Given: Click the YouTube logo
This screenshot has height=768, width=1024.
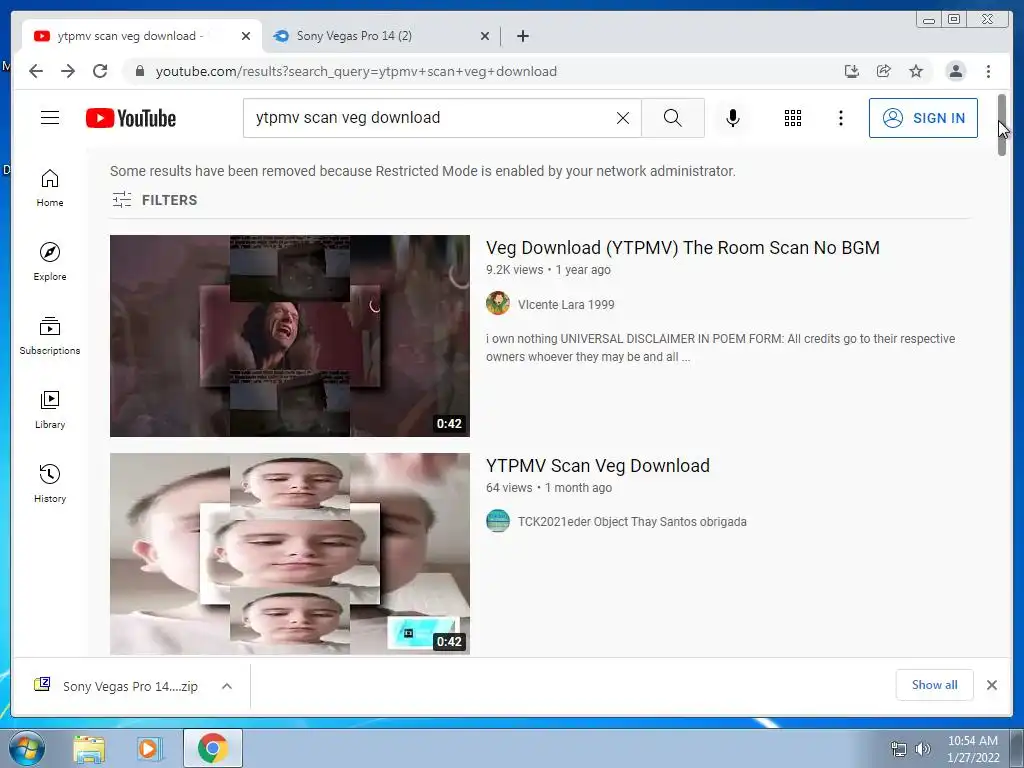Looking at the screenshot, I should pyautogui.click(x=131, y=118).
